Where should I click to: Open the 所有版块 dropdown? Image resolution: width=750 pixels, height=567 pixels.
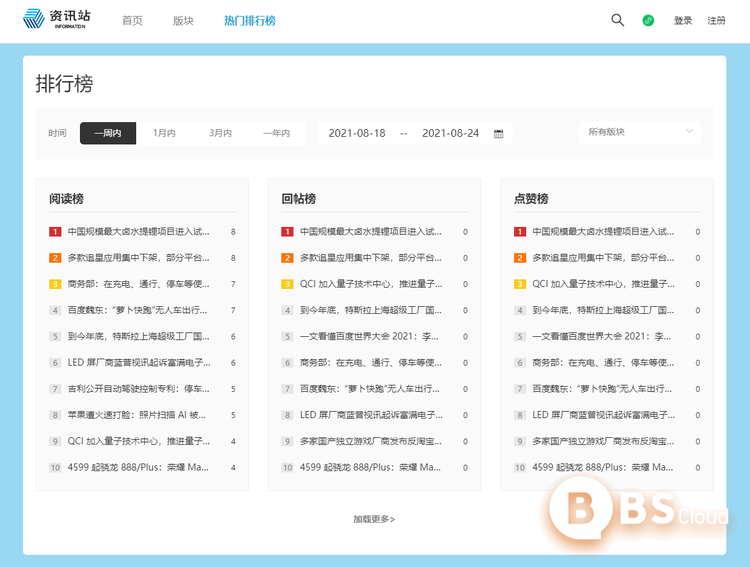[640, 132]
